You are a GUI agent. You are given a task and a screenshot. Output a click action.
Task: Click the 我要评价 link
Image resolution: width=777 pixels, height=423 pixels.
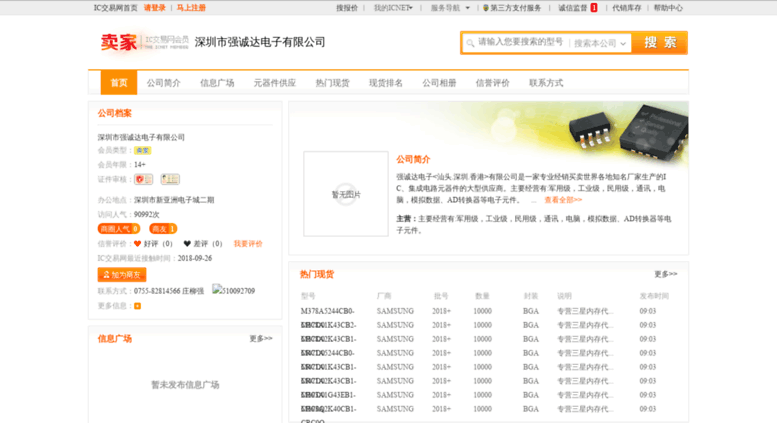pyautogui.click(x=248, y=244)
